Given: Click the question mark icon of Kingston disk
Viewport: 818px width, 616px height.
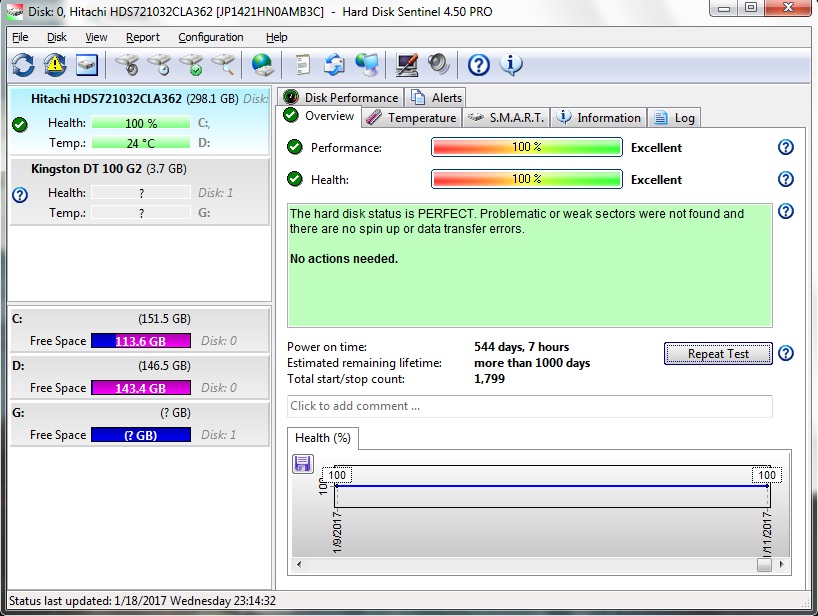Looking at the screenshot, I should 20,195.
